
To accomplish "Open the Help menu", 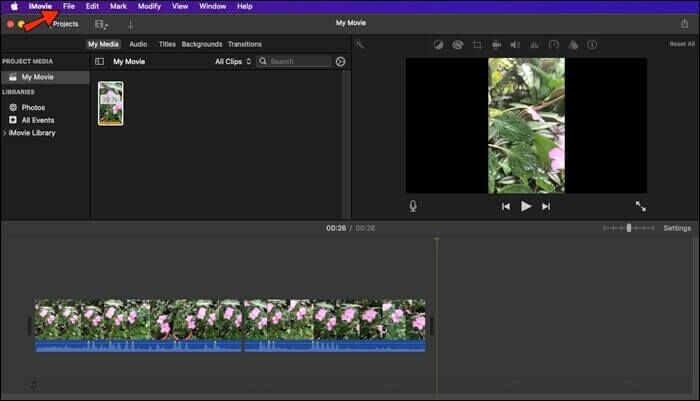I will [x=245, y=6].
